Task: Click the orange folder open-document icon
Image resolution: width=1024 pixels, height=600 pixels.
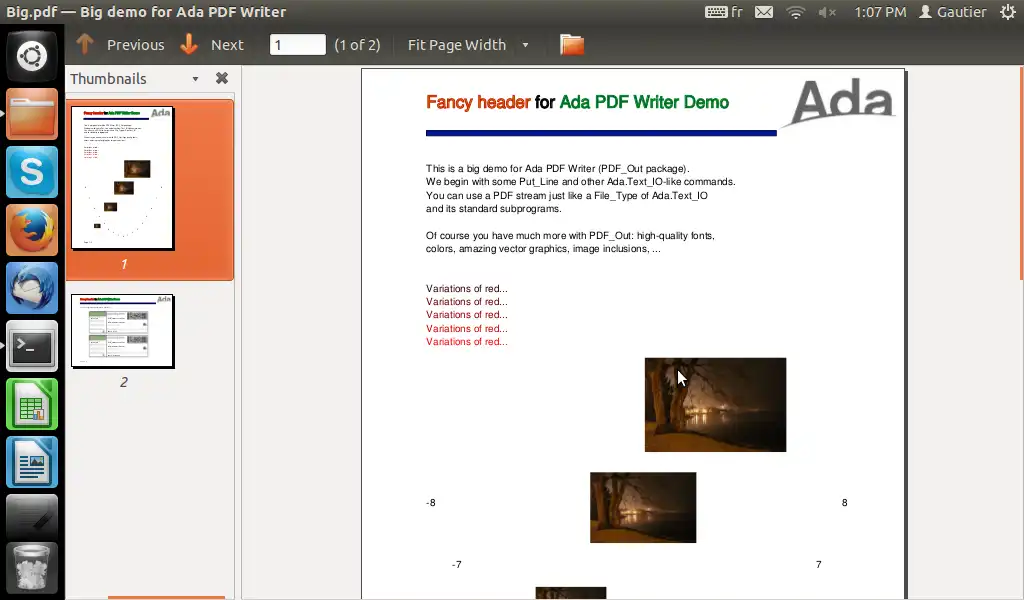Action: 572,44
